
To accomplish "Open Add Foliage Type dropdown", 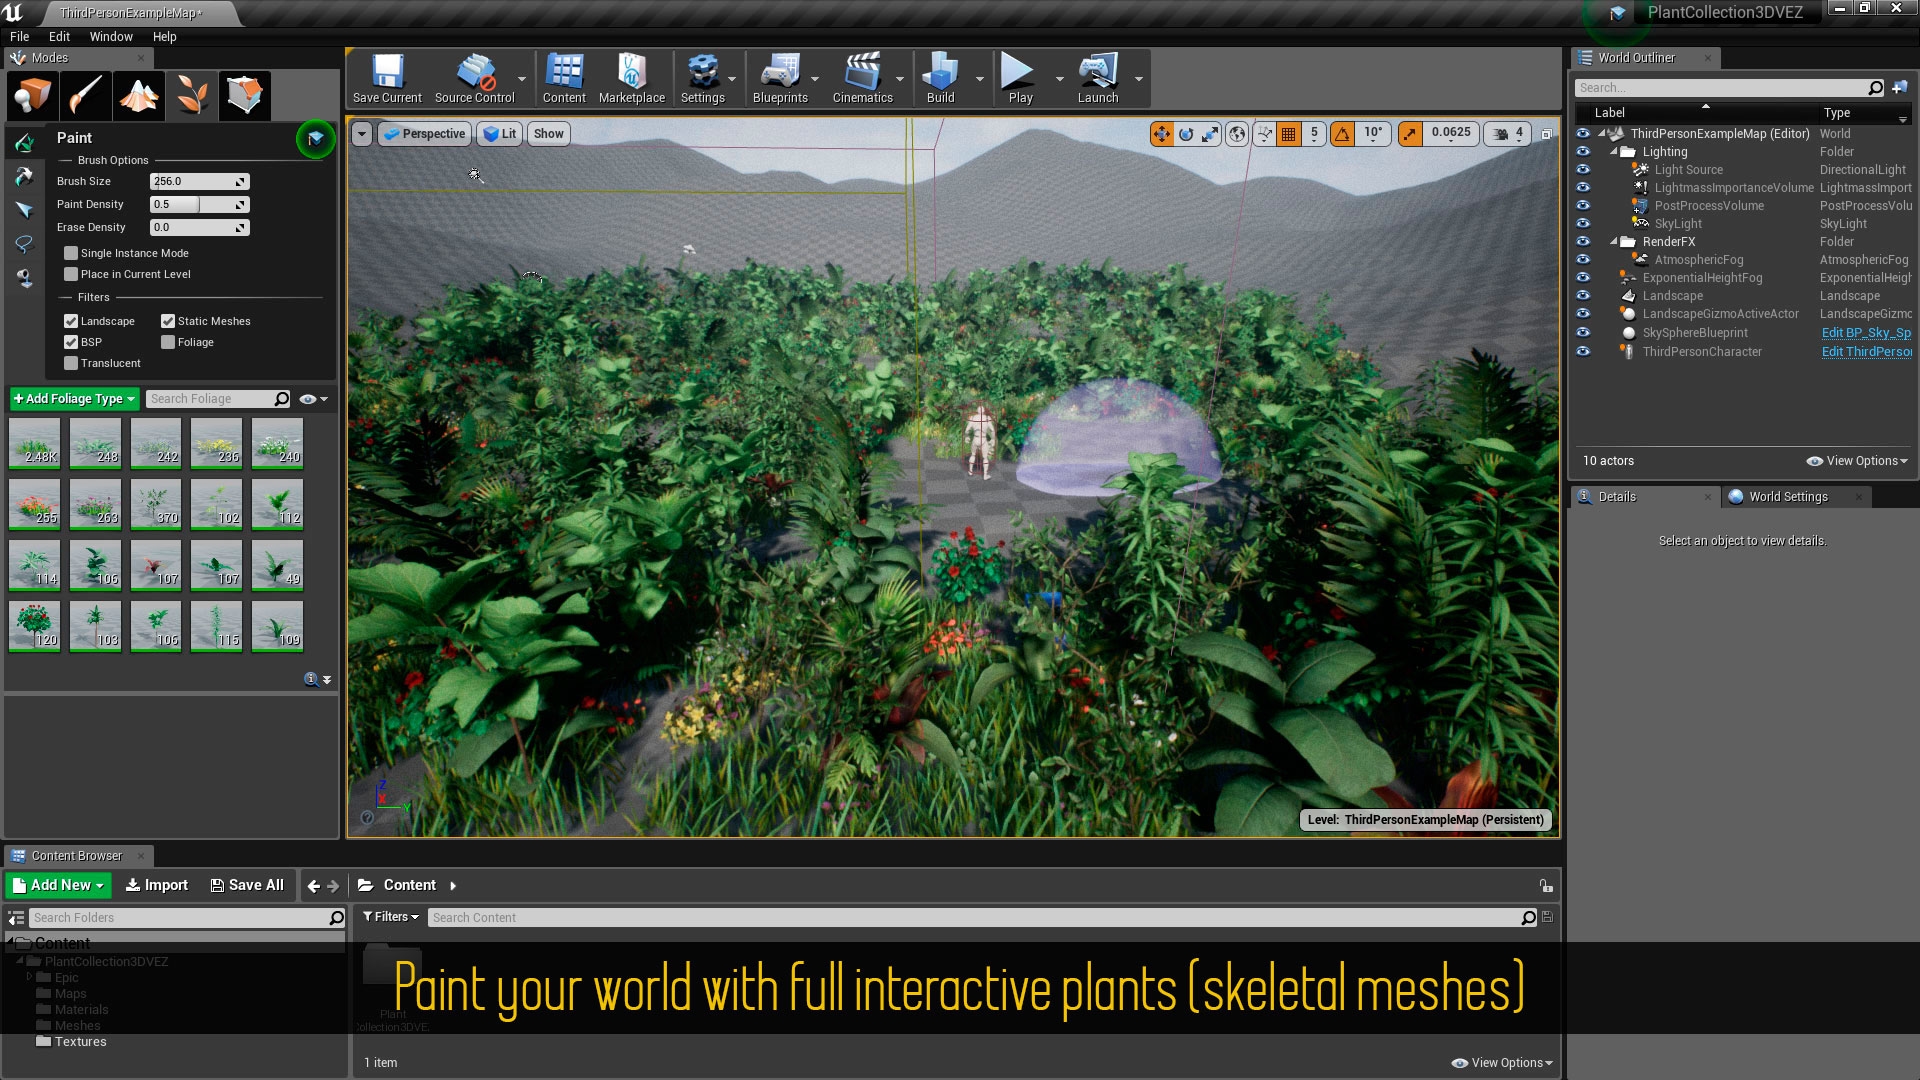I will [74, 399].
